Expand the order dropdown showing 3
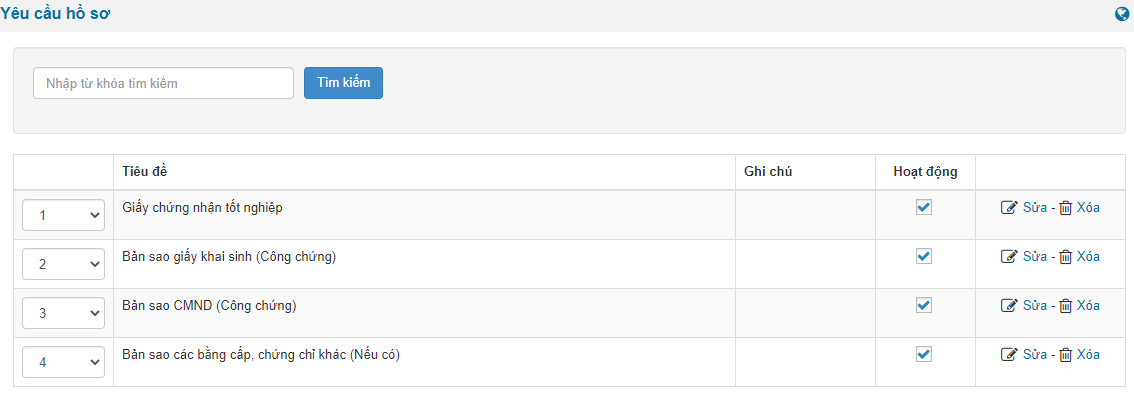This screenshot has height=401, width=1134. pos(64,313)
